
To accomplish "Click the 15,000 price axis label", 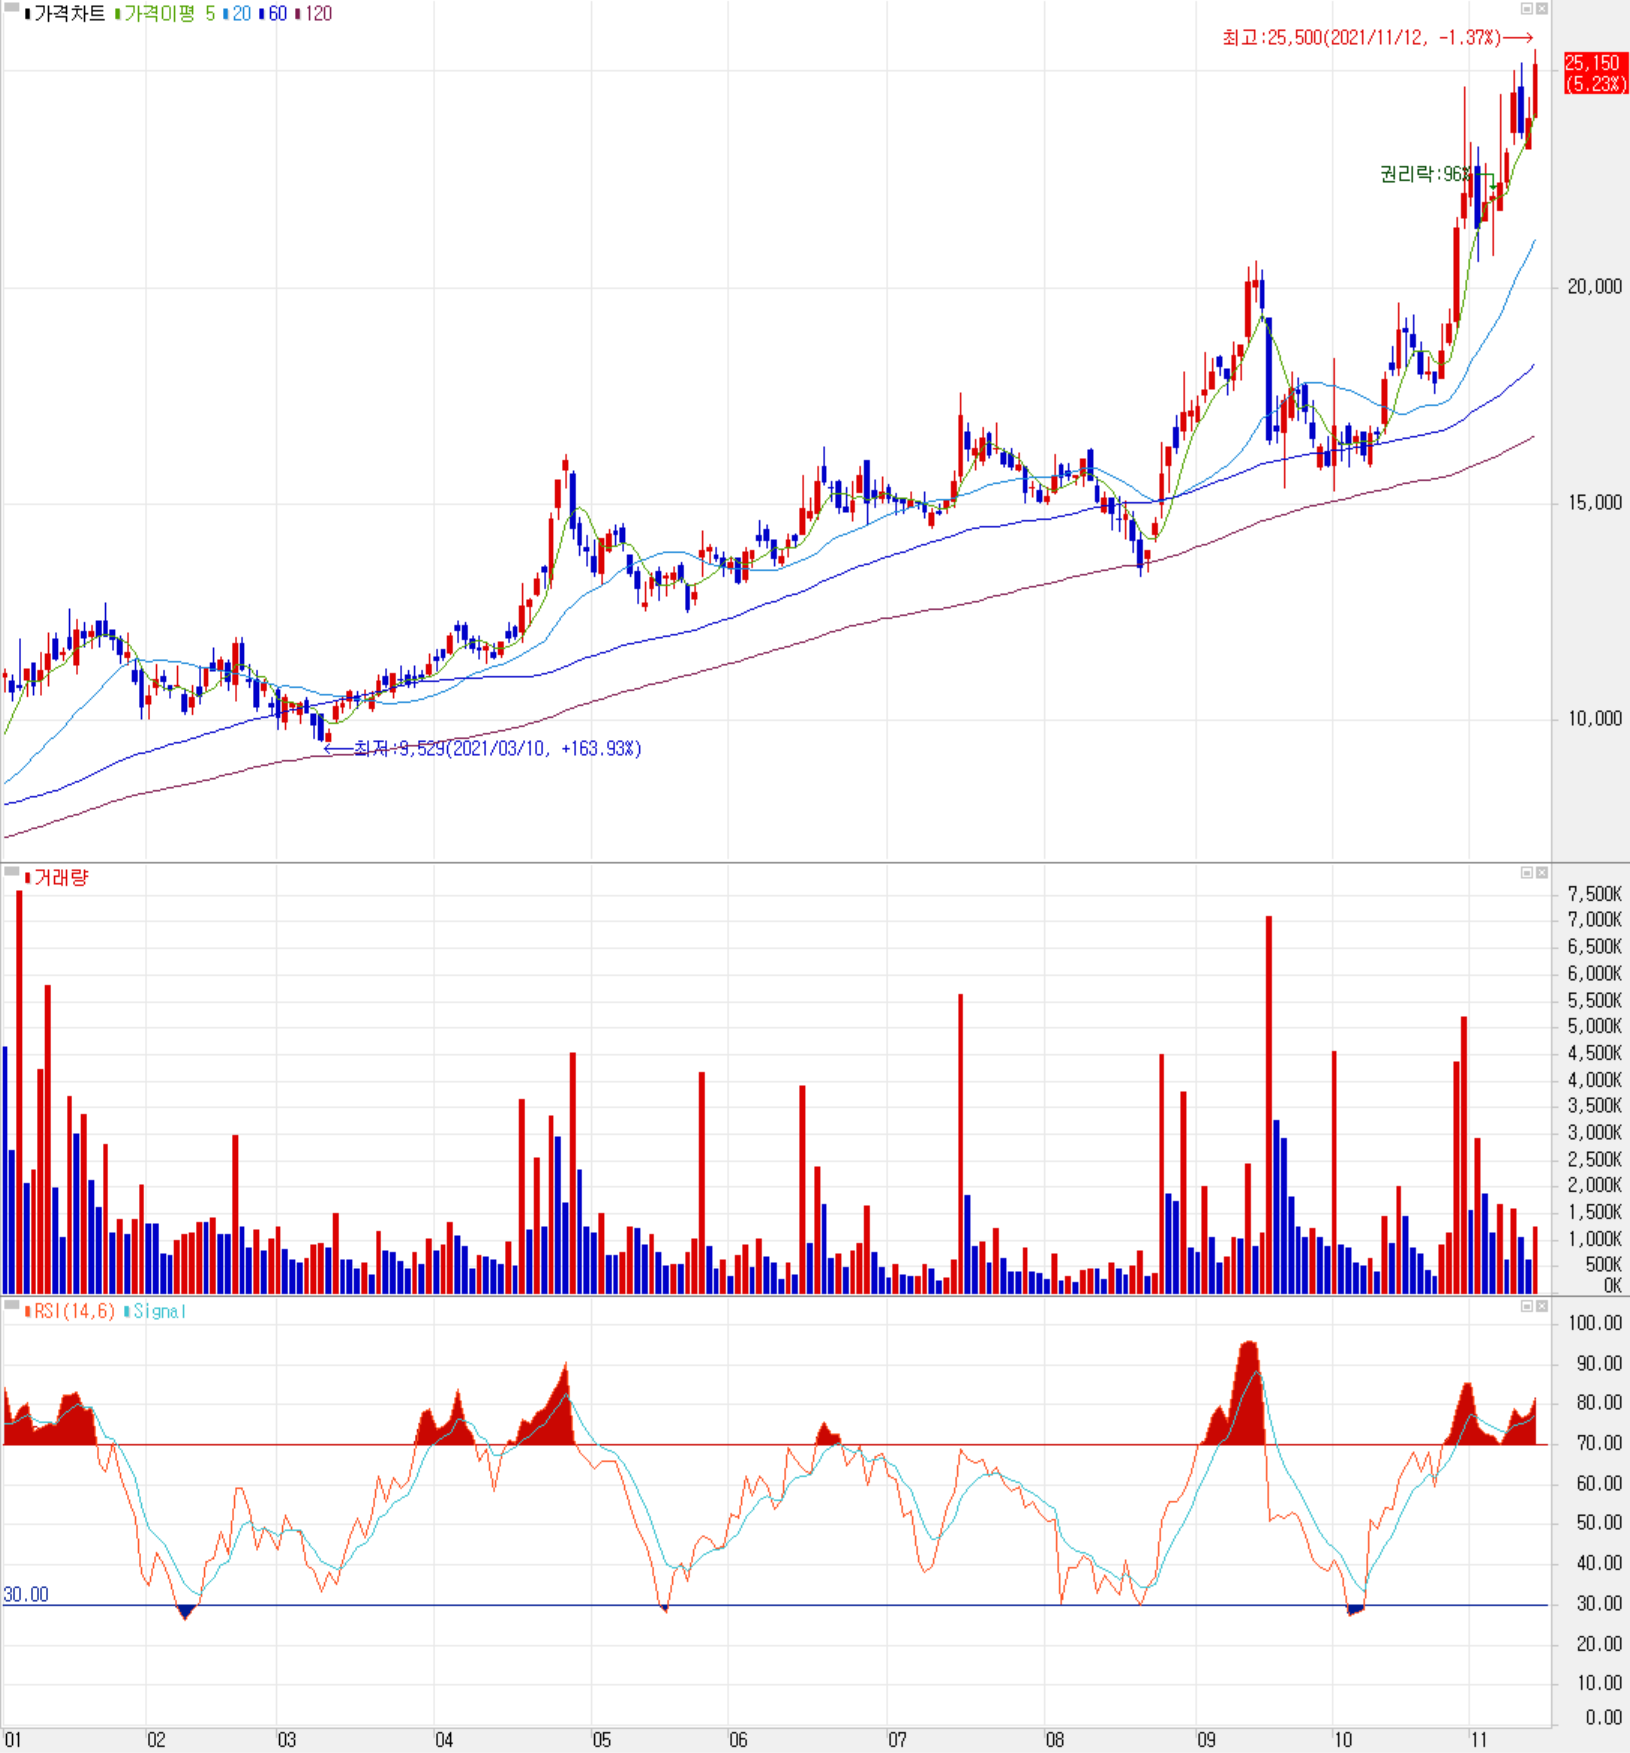I will point(1594,503).
